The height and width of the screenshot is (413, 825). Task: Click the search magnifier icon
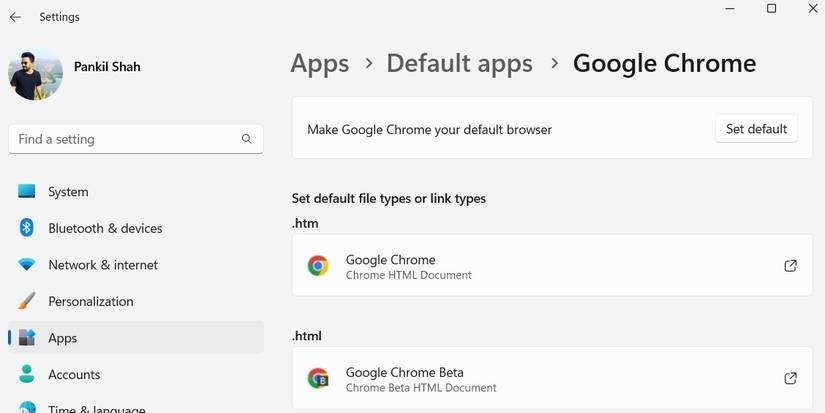tap(247, 139)
